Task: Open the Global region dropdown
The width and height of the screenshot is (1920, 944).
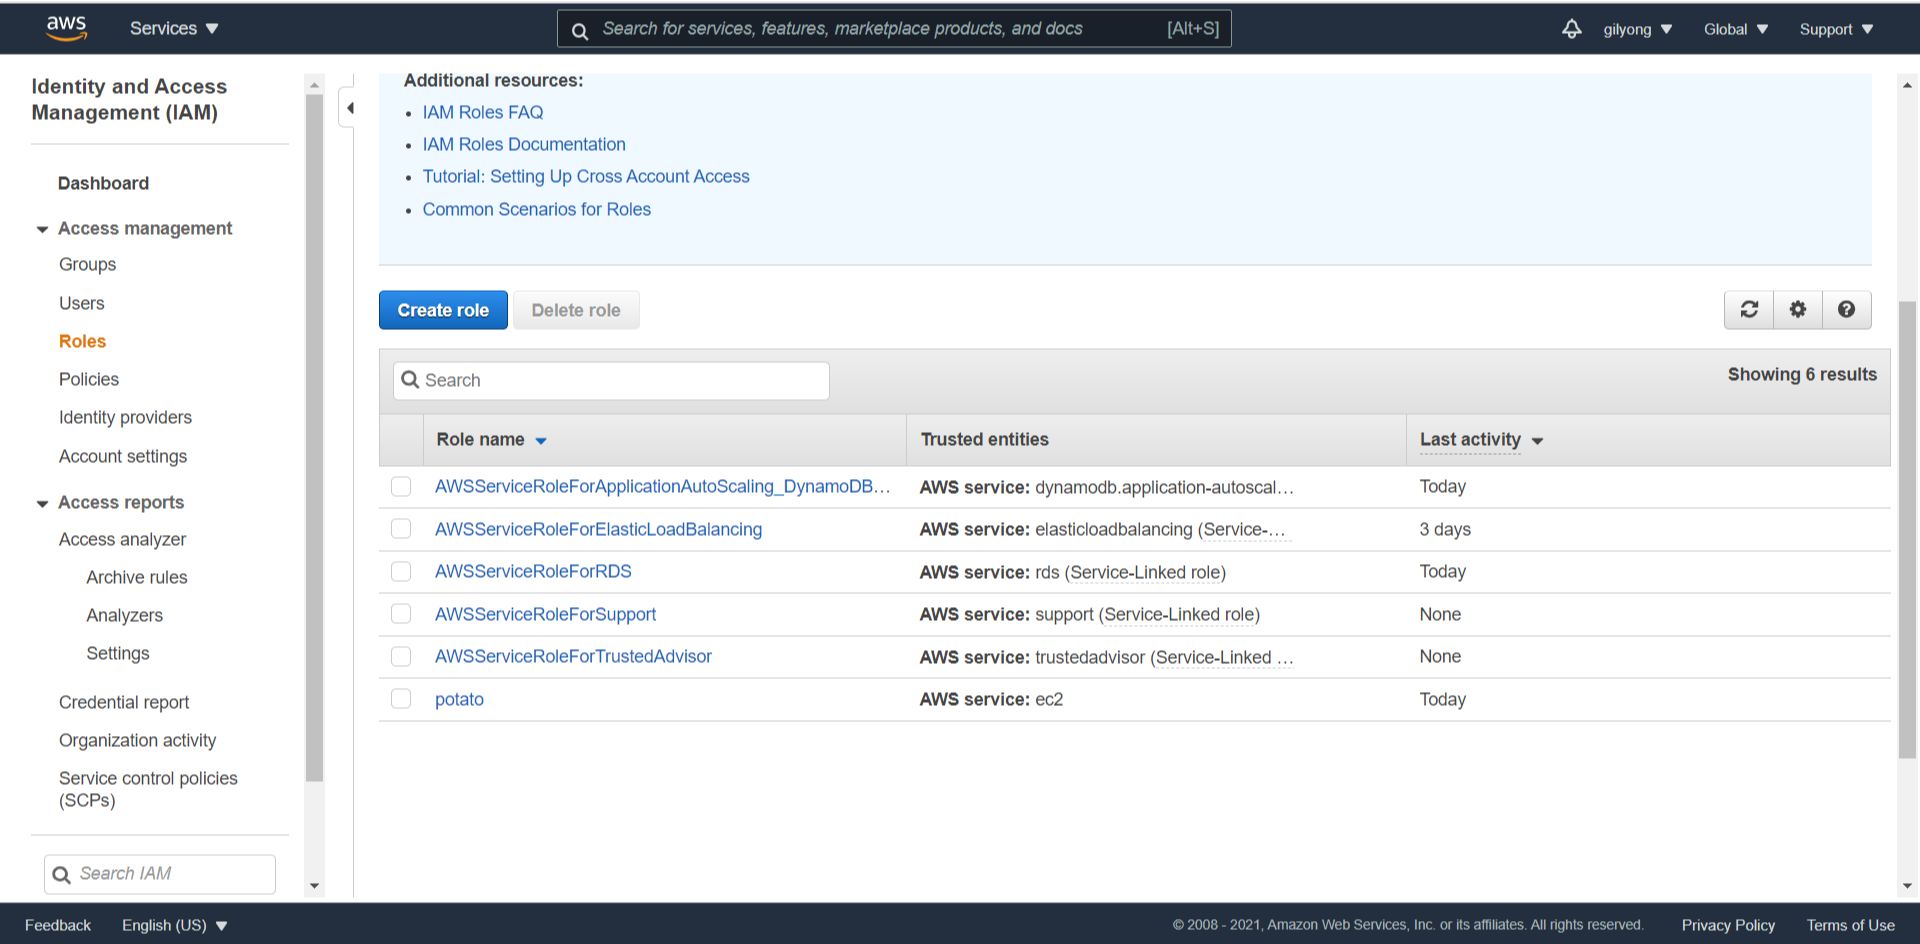Action: pyautogui.click(x=1736, y=29)
